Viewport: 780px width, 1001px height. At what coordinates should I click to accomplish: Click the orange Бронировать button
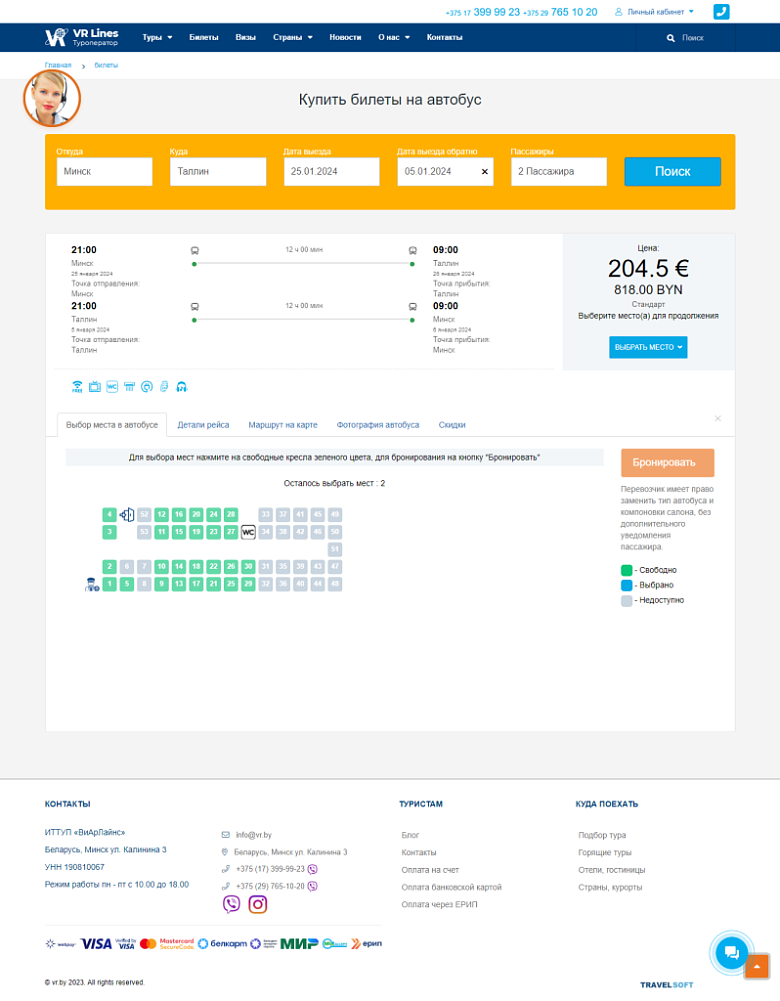click(668, 463)
